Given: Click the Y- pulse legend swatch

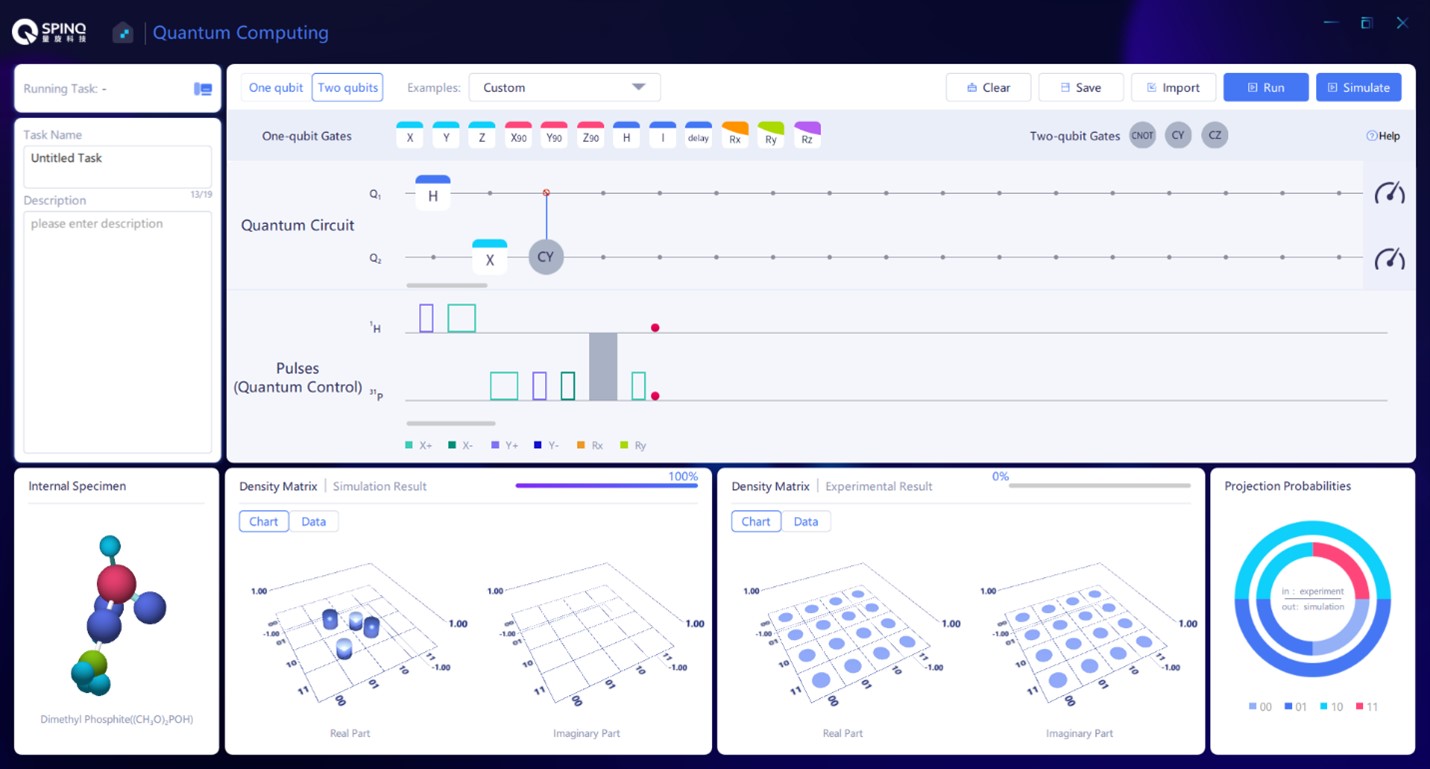Looking at the screenshot, I should coord(538,445).
